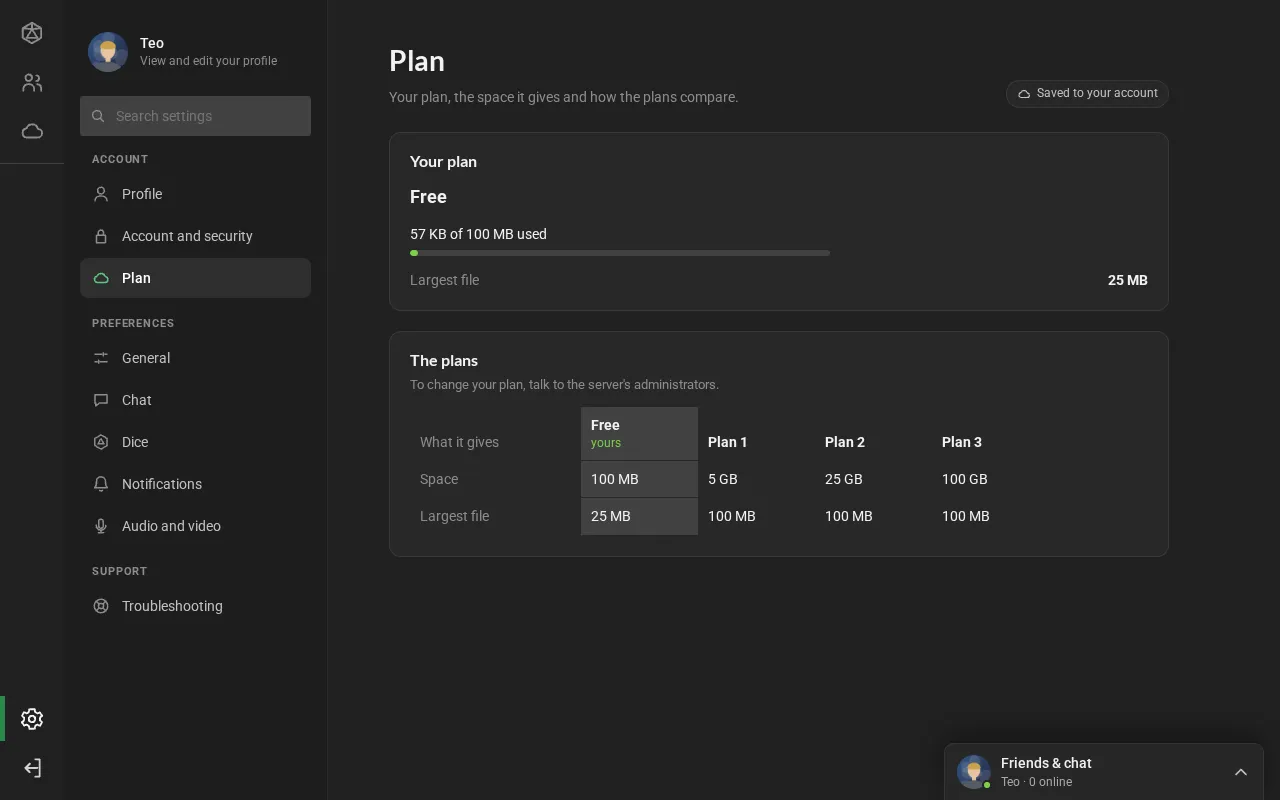
Task: Click '57 KB of 100 MB used' text
Action: (478, 234)
